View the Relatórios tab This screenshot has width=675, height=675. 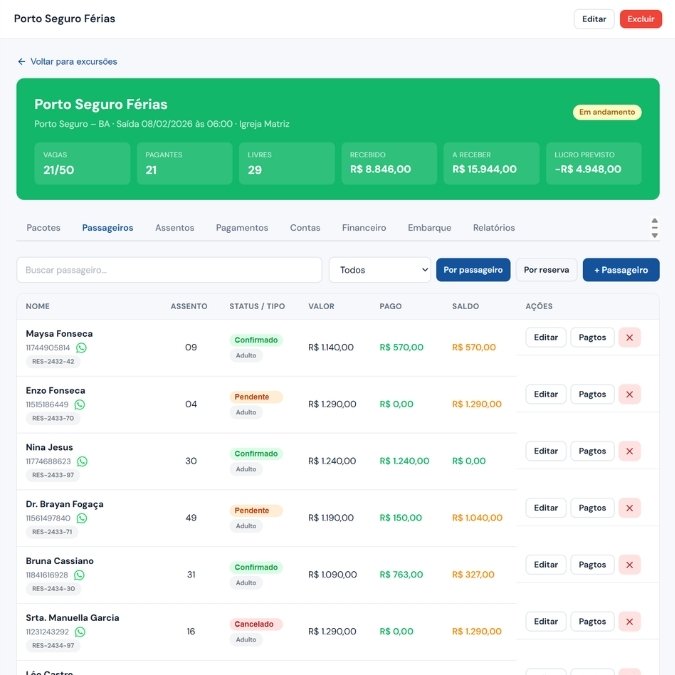coord(494,228)
